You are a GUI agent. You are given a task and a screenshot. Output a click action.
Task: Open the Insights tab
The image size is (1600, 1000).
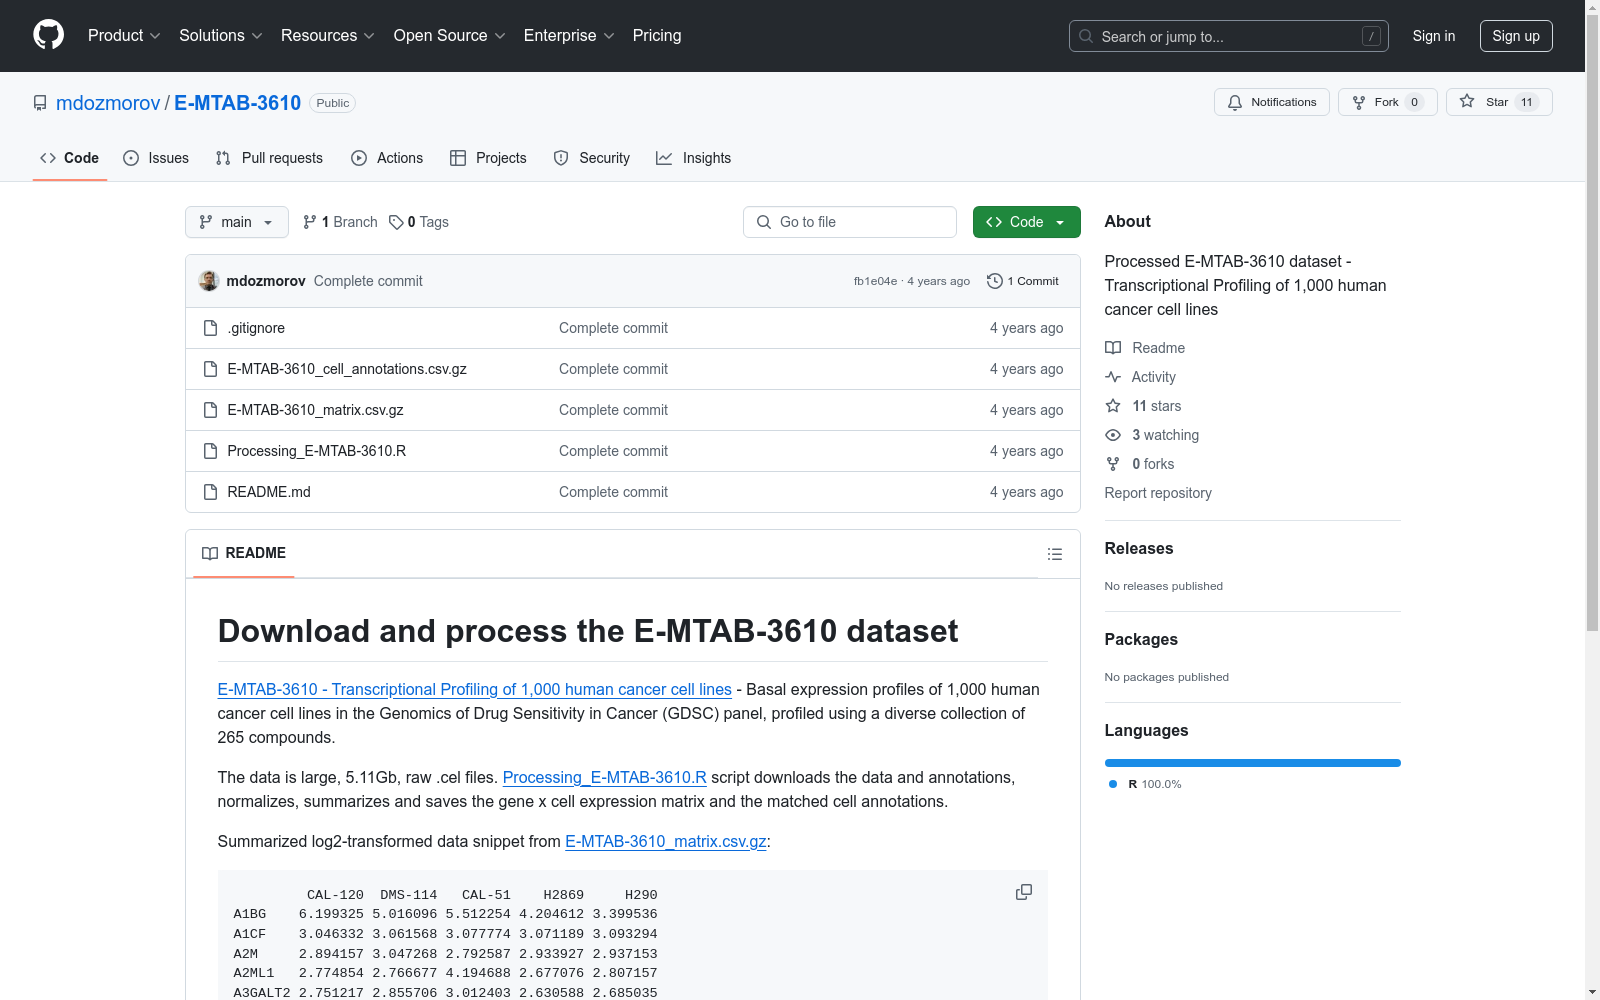click(694, 158)
